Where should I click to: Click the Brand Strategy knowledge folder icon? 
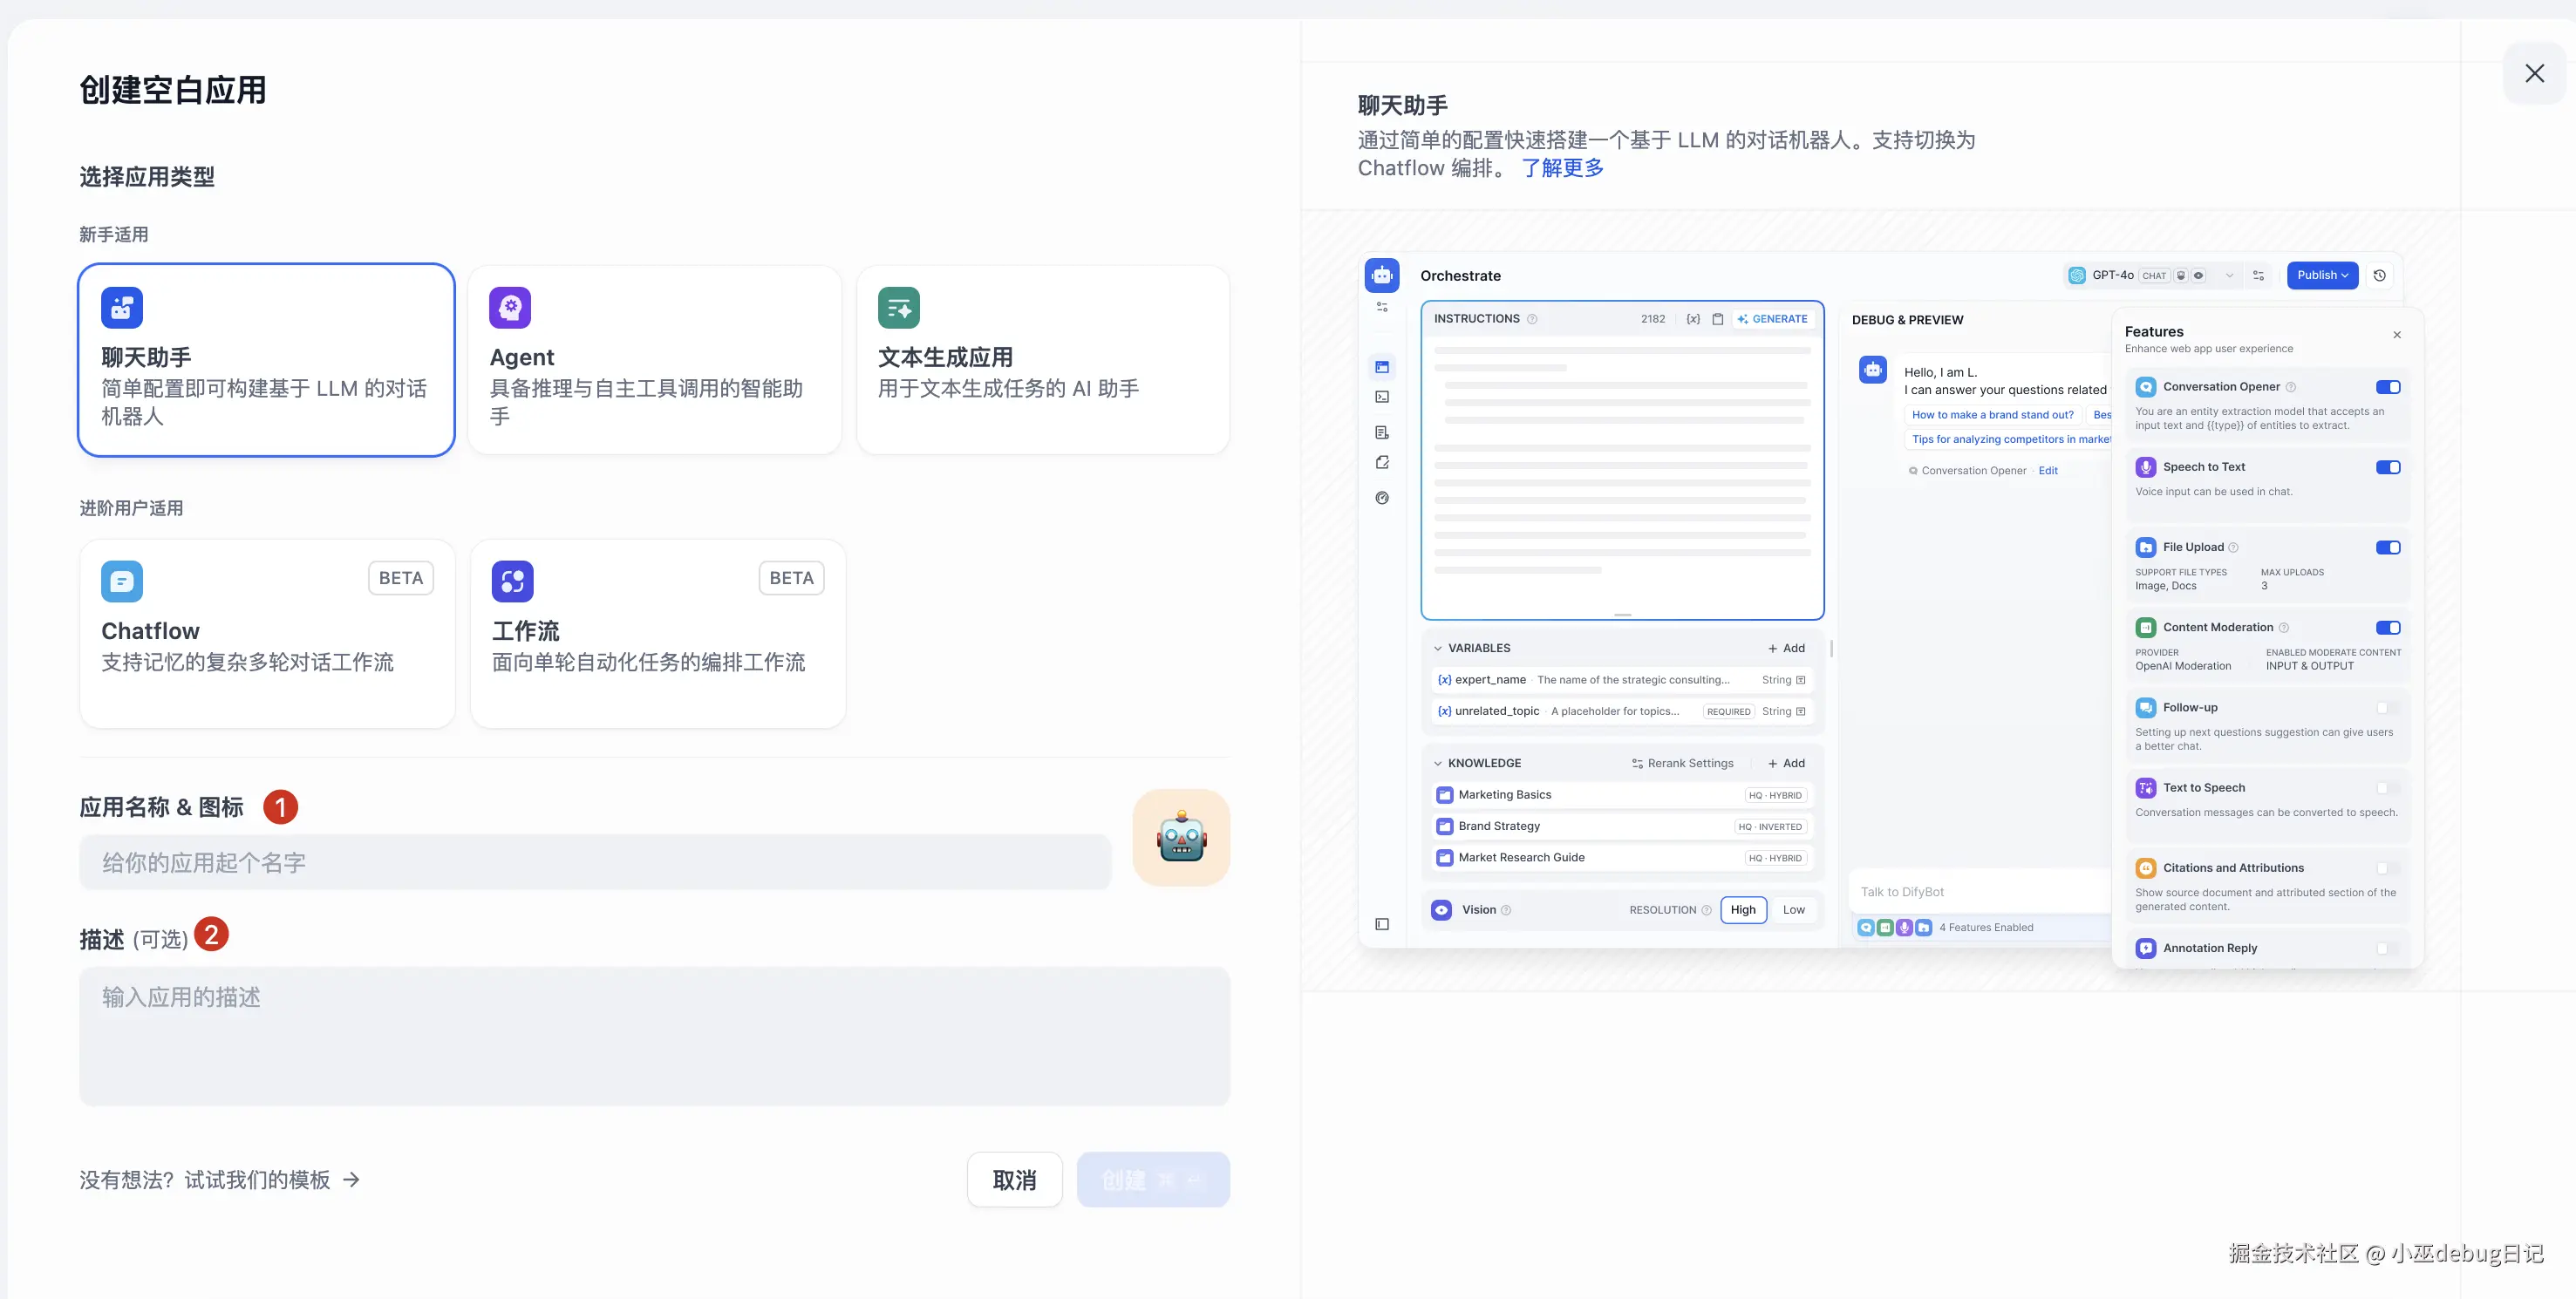click(1444, 826)
